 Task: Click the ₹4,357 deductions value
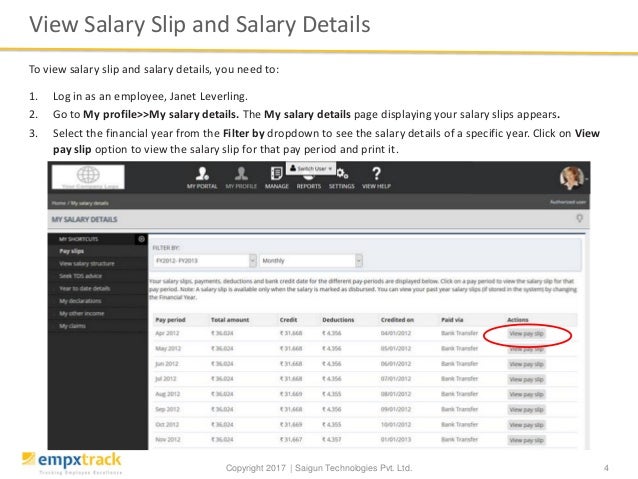click(332, 440)
